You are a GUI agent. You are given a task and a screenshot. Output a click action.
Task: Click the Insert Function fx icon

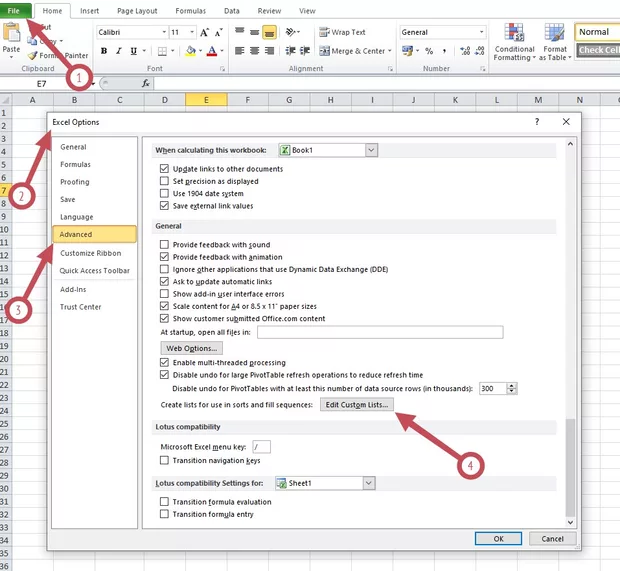click(146, 83)
